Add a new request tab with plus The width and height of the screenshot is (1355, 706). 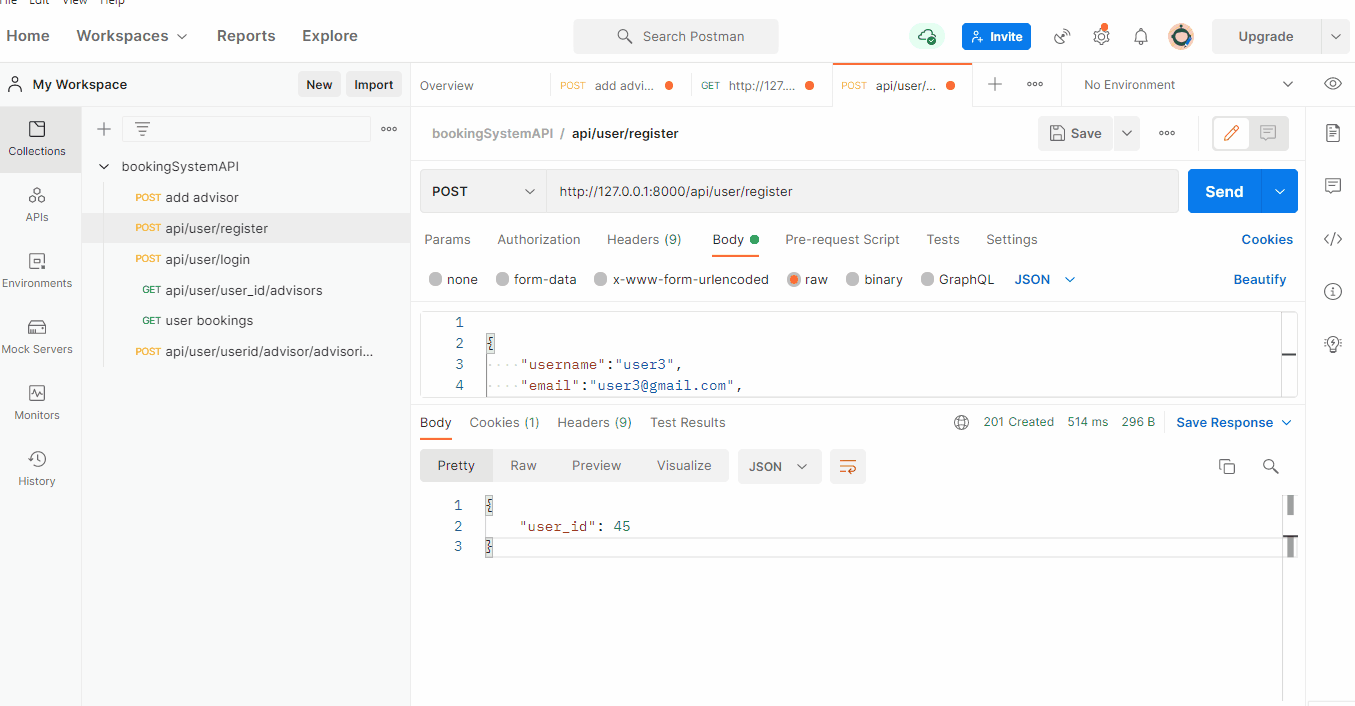995,85
